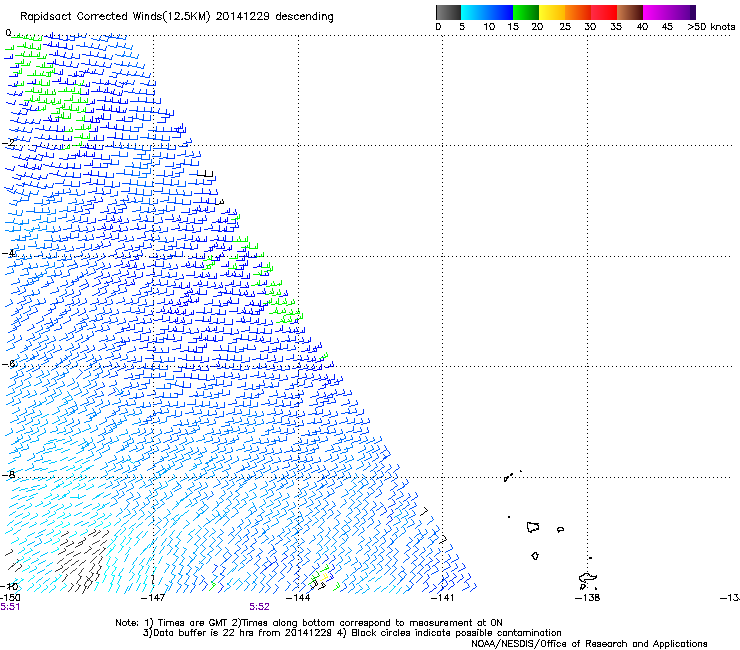The image size is (740, 650).
Task: Pick the magenta 40-45 knots legend segment
Action: (x=656, y=12)
